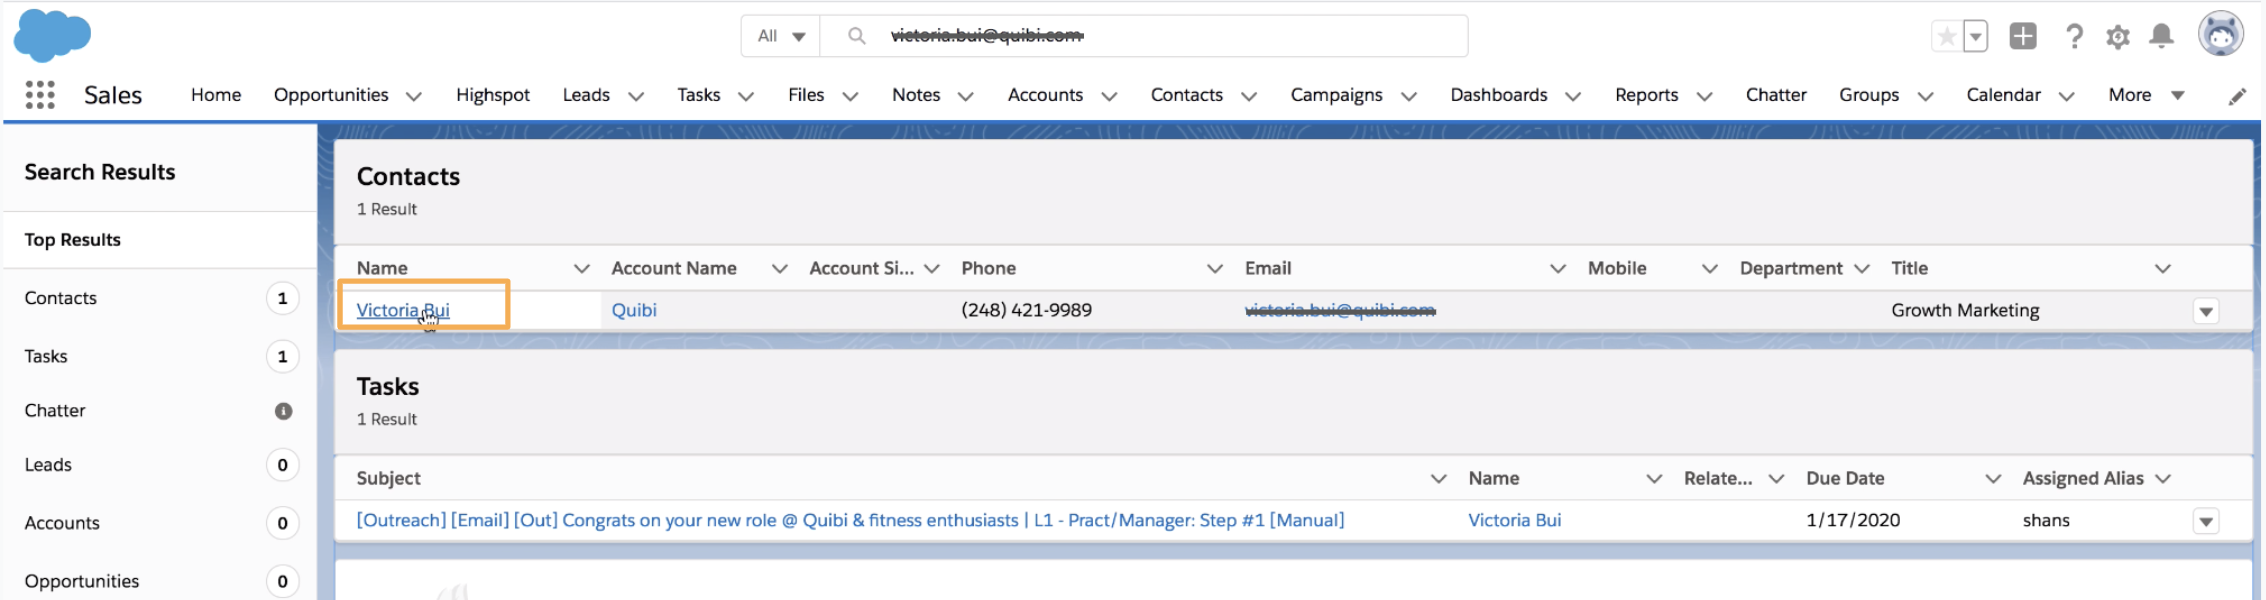Expand the Contacts tab chevron
The image size is (2266, 600).
click(x=1248, y=96)
